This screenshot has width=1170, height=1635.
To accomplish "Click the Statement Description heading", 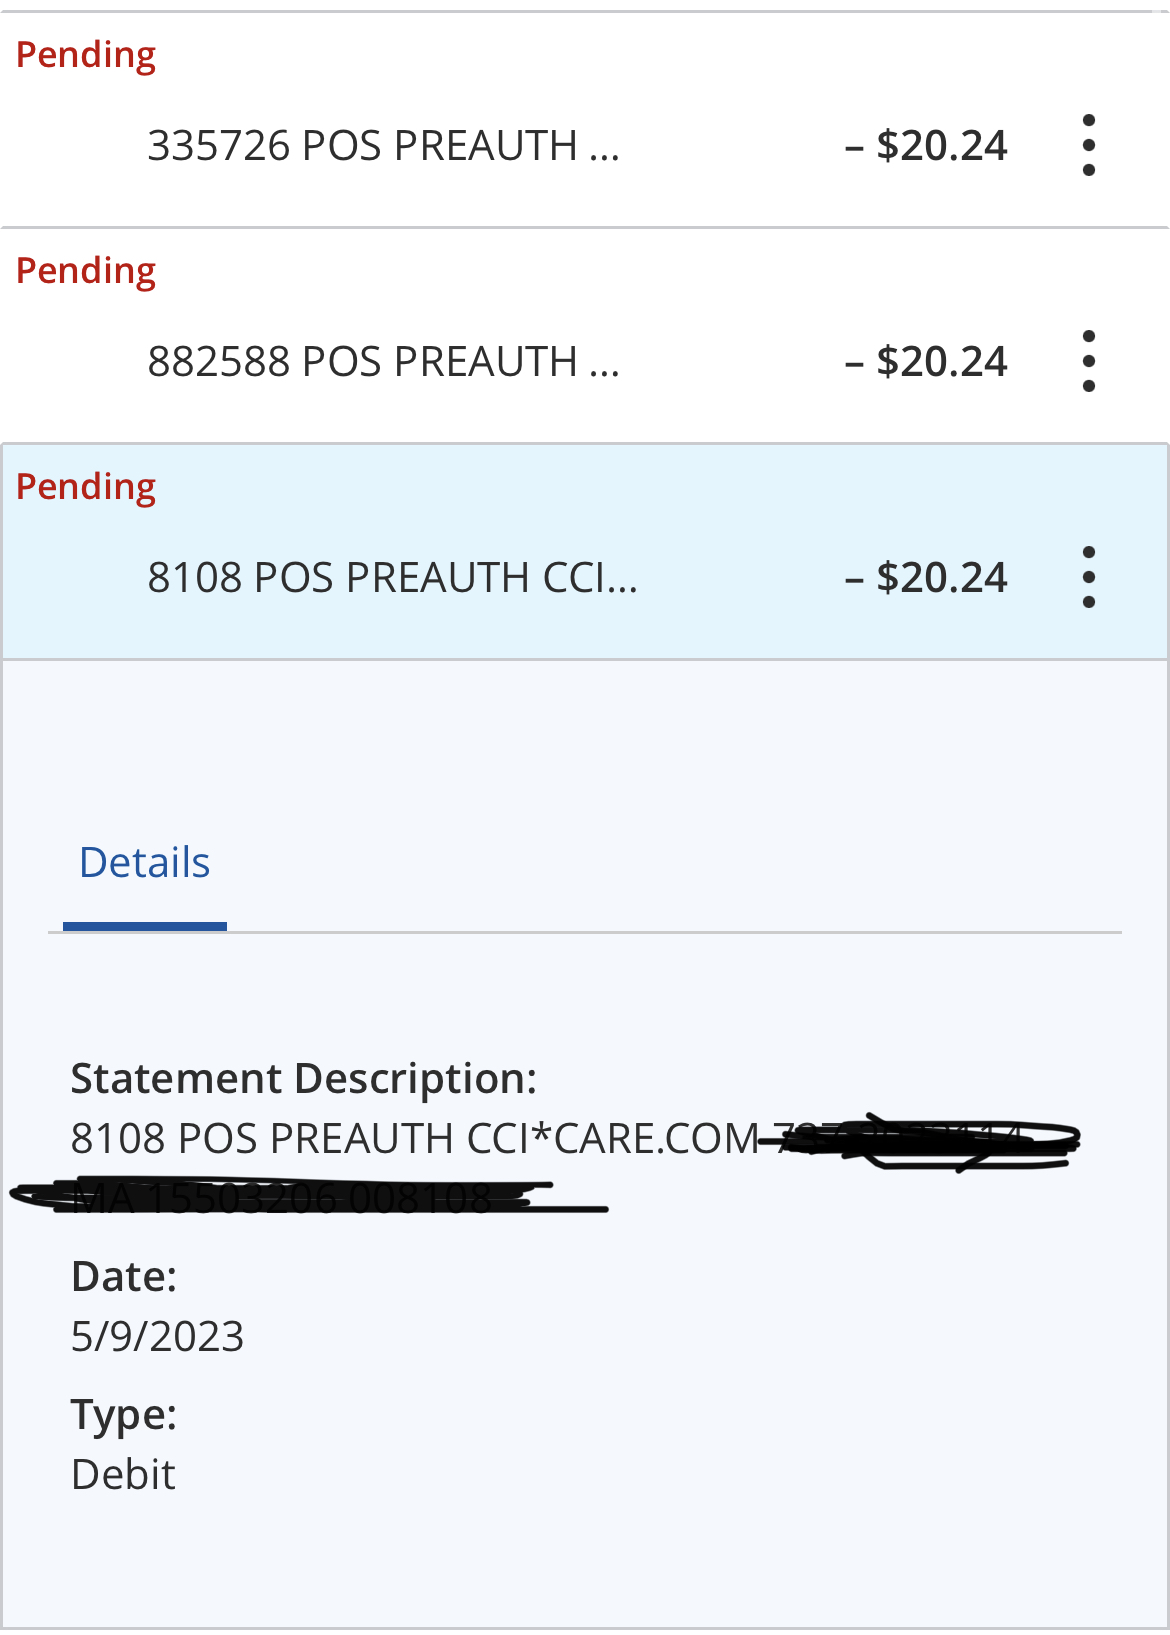I will (x=304, y=1079).
